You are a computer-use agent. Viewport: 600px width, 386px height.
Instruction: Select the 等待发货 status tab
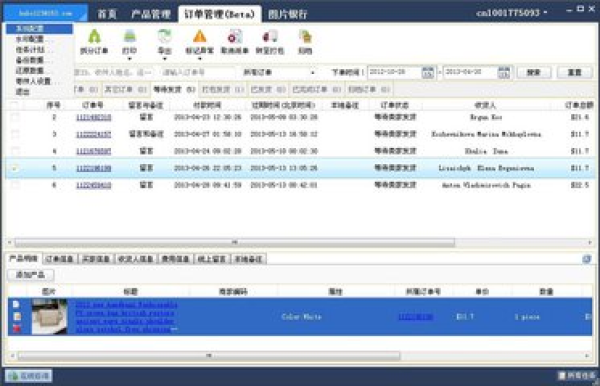coord(174,89)
